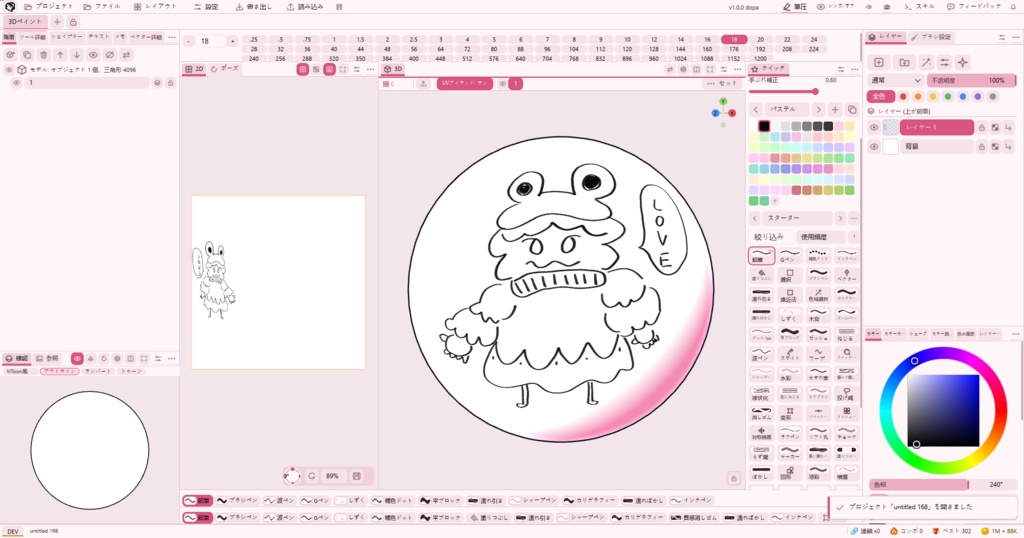
Task: Select the スポイト eyedropper tool
Action: coord(790,354)
